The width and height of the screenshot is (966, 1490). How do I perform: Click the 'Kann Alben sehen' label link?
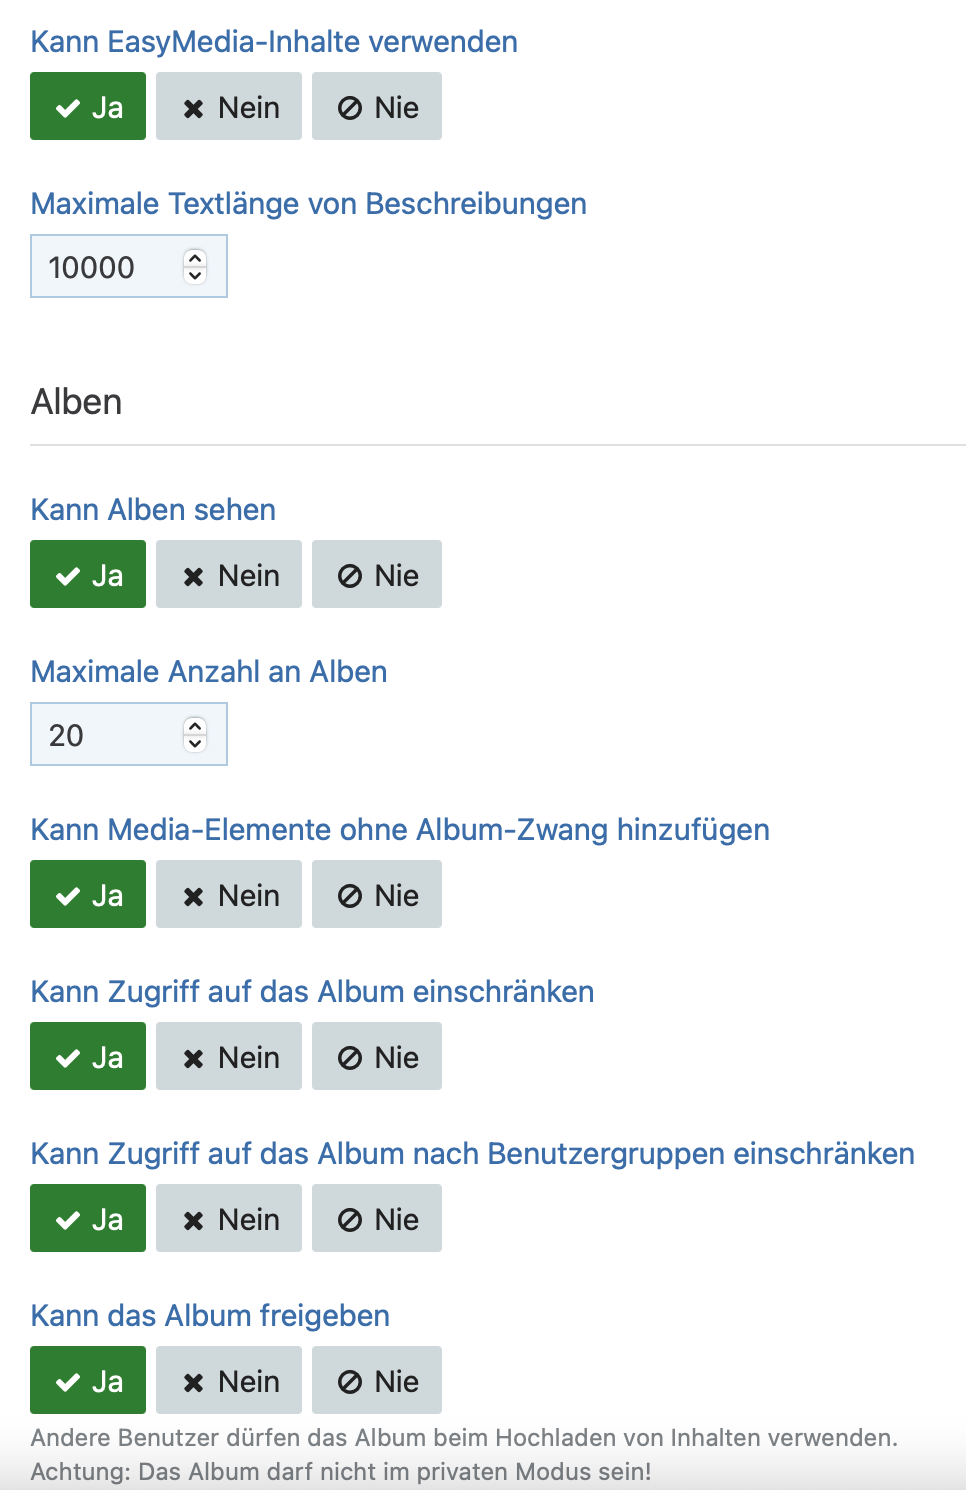[x=153, y=509]
